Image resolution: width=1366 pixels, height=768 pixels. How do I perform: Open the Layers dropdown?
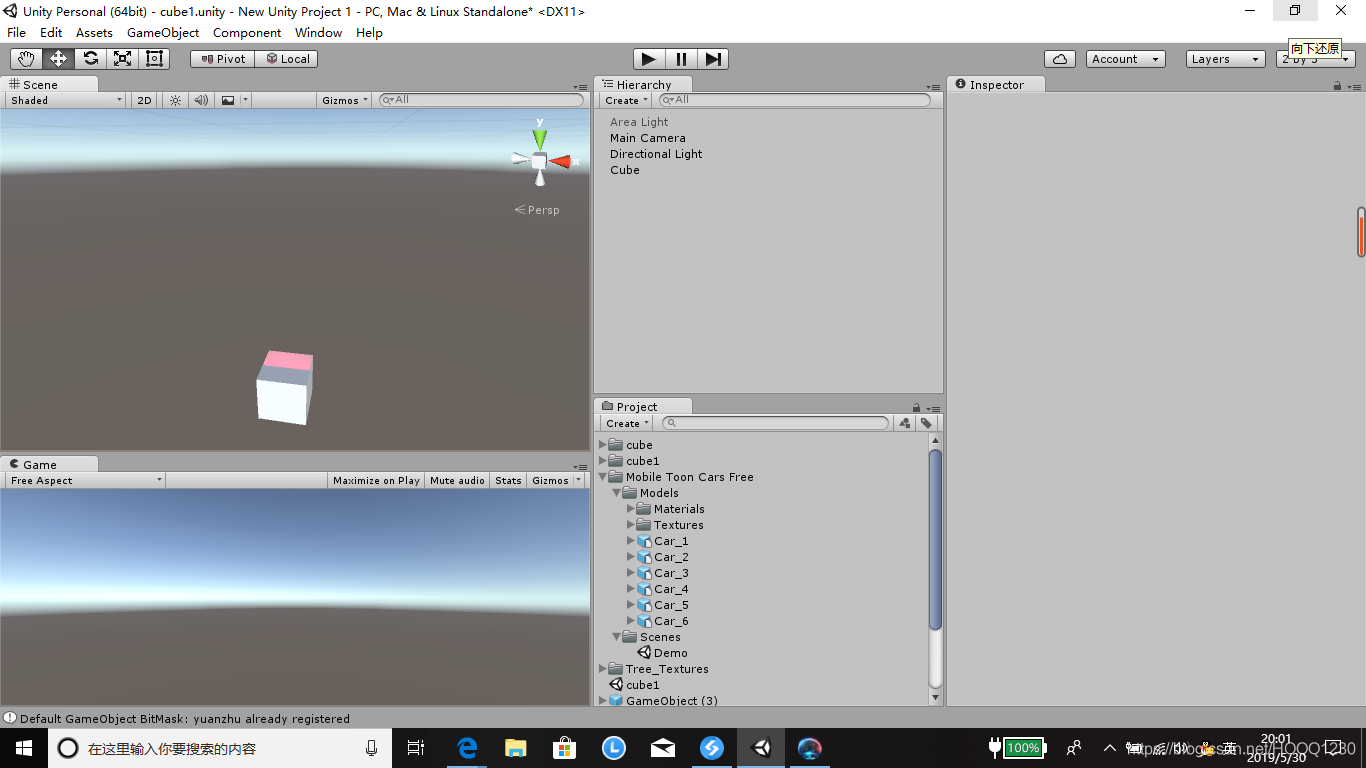1226,59
